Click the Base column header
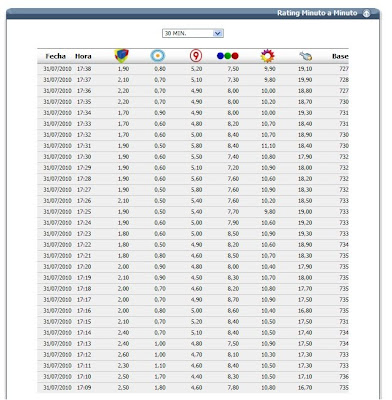Image resolution: width=392 pixels, height=400 pixels. tap(340, 56)
